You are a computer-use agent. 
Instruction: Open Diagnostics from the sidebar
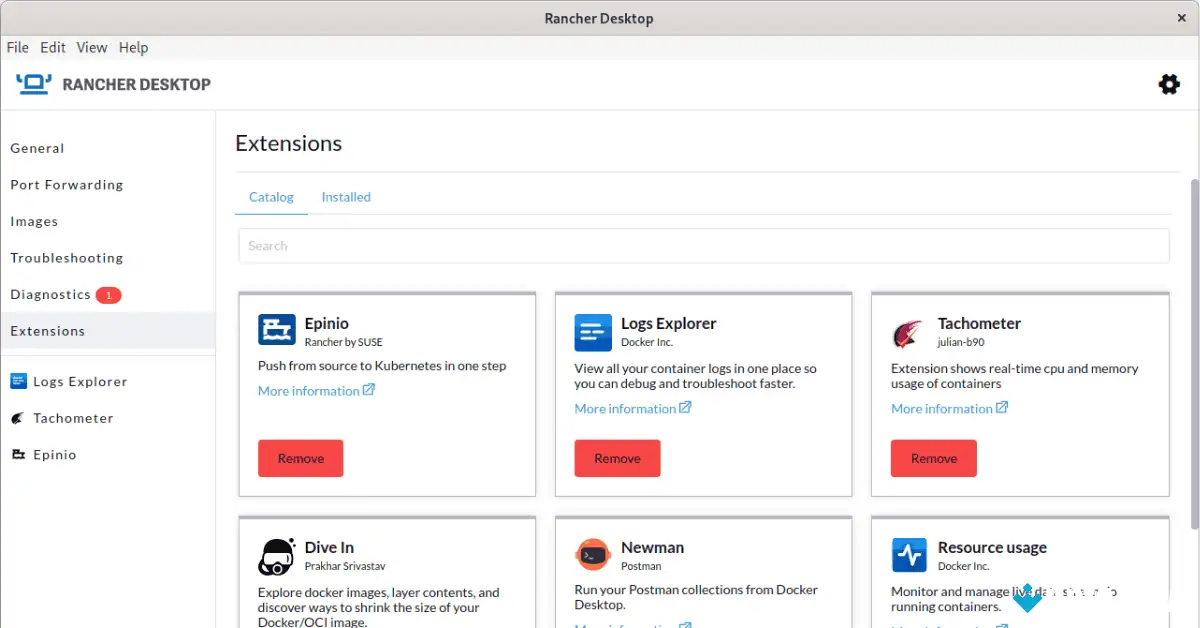point(50,294)
